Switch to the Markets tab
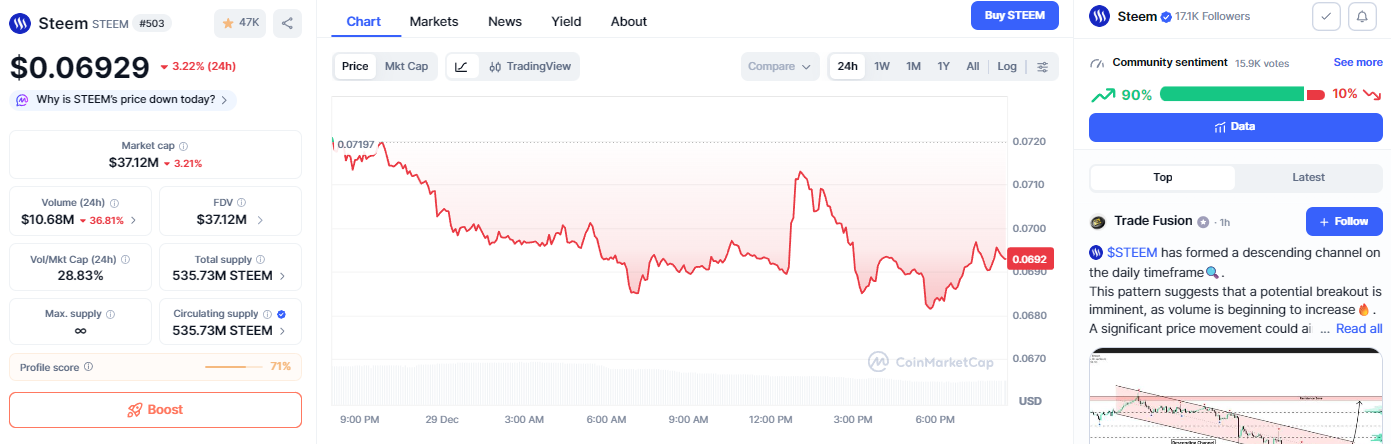The width and height of the screenshot is (1391, 444). (x=434, y=21)
